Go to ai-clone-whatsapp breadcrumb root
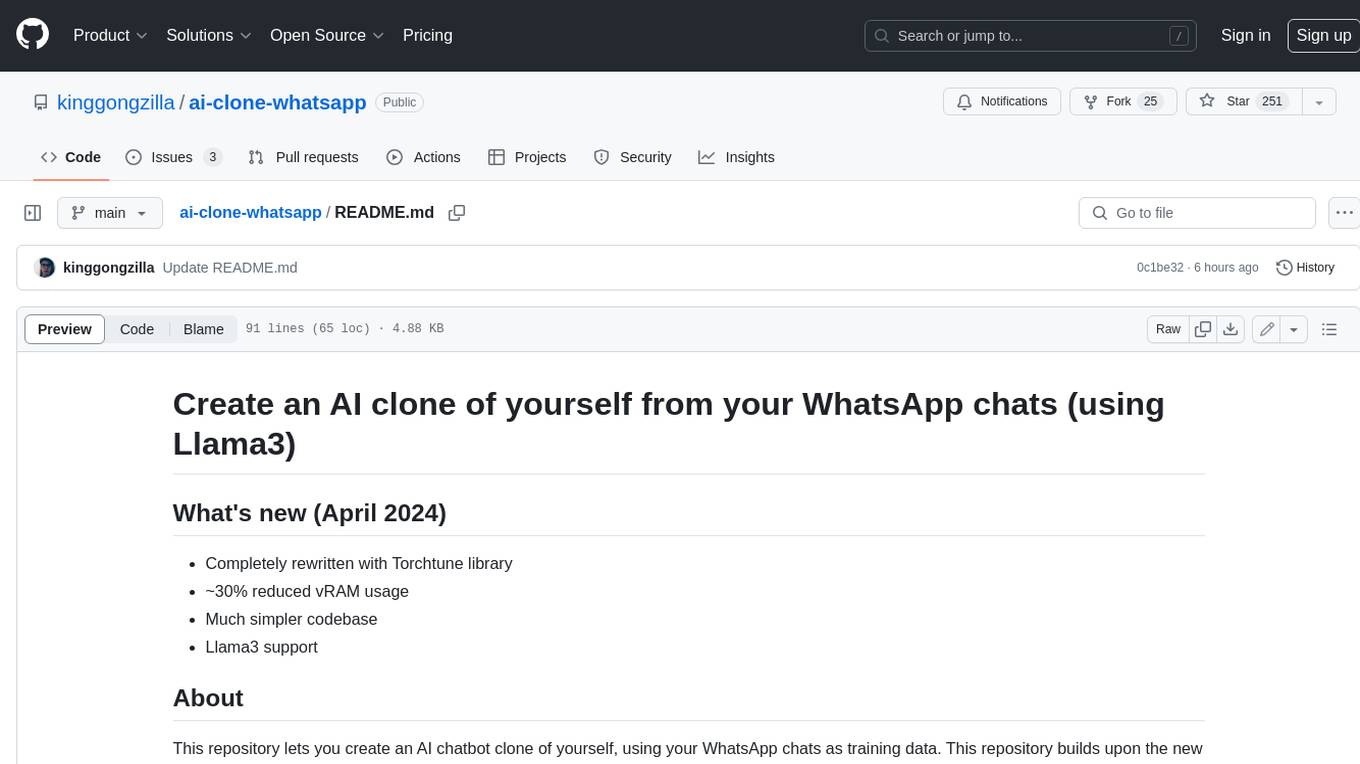This screenshot has width=1360, height=764. click(x=250, y=213)
